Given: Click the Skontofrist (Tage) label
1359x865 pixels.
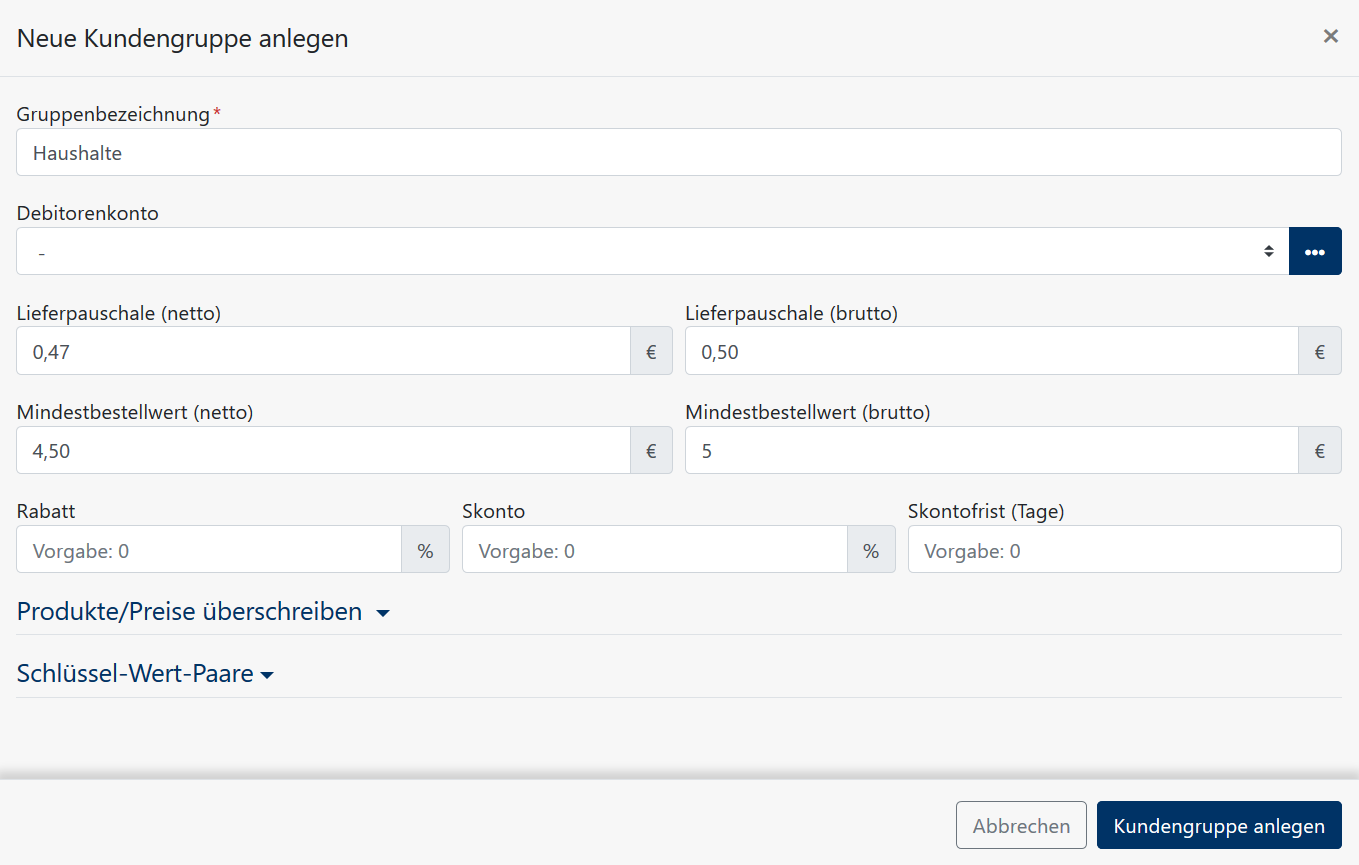Looking at the screenshot, I should point(986,511).
